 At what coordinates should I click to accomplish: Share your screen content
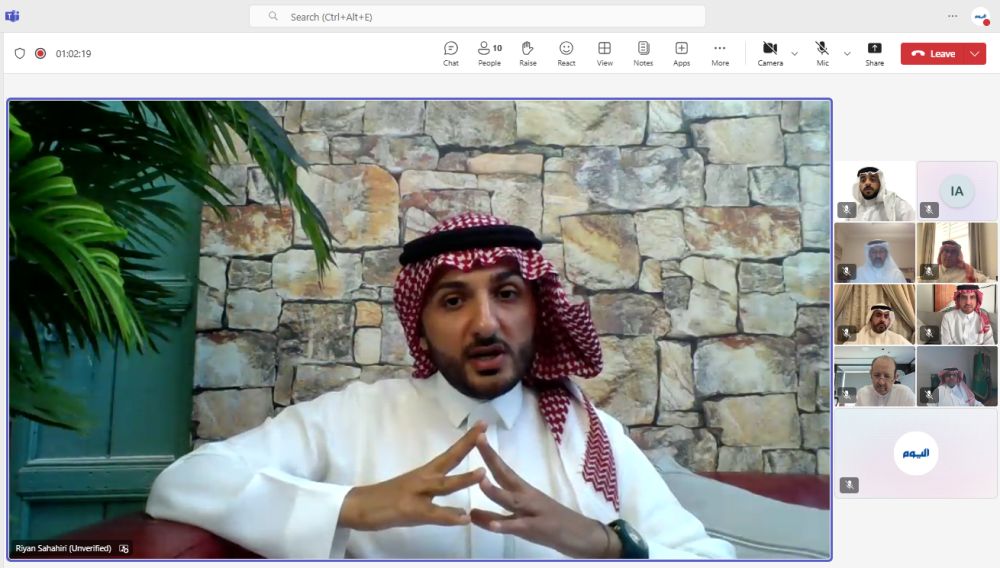(874, 53)
